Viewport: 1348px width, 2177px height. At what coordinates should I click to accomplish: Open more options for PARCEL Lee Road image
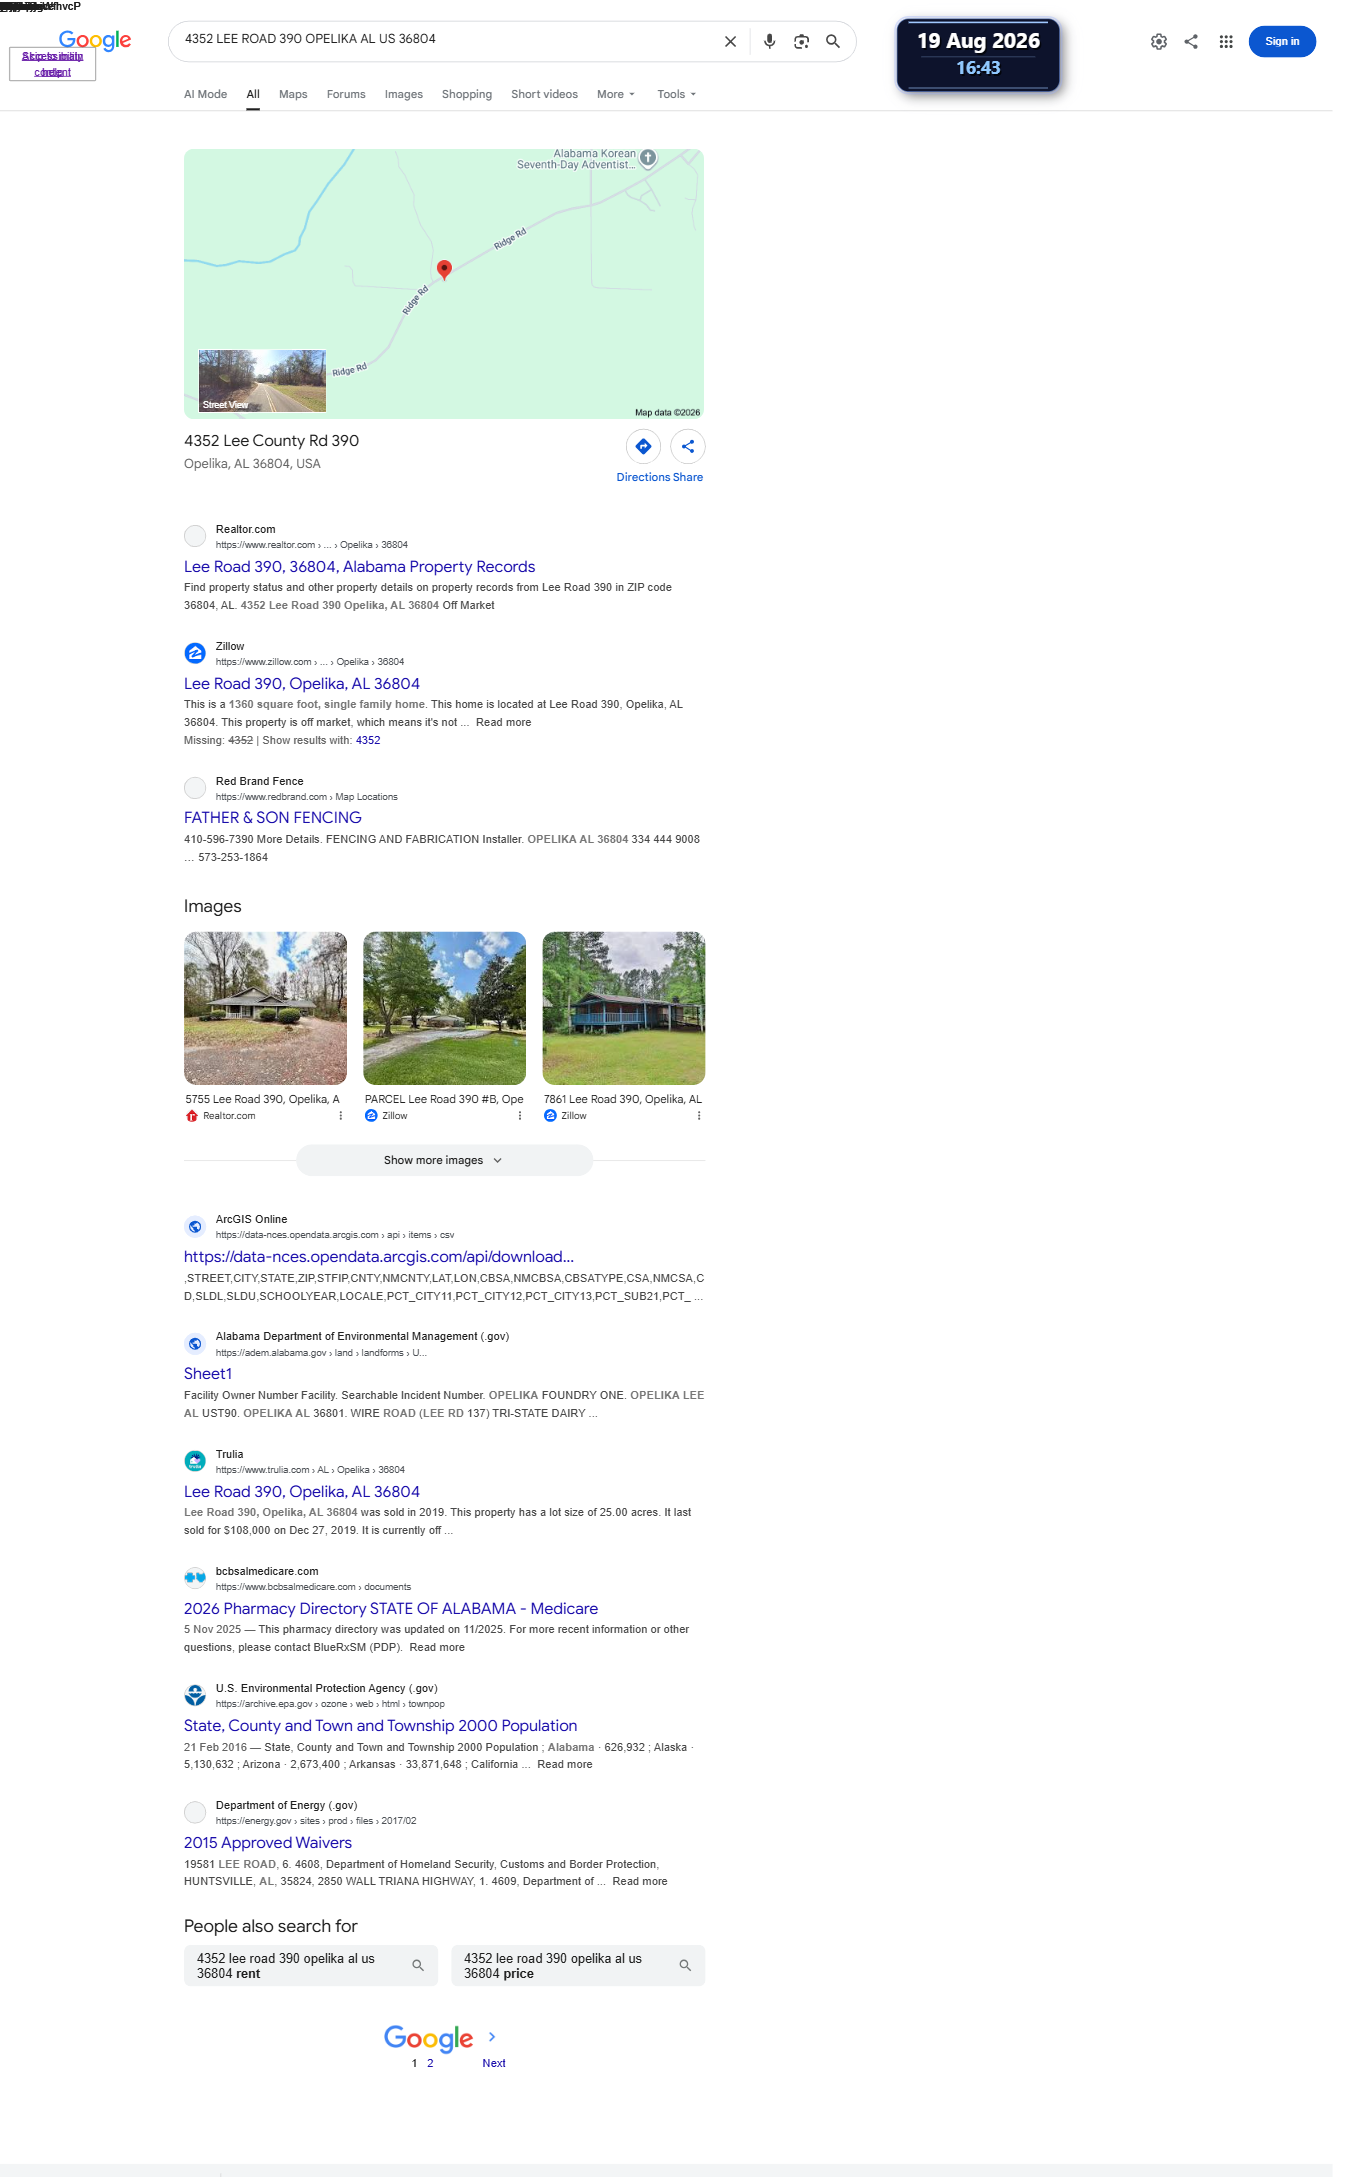coord(520,1116)
